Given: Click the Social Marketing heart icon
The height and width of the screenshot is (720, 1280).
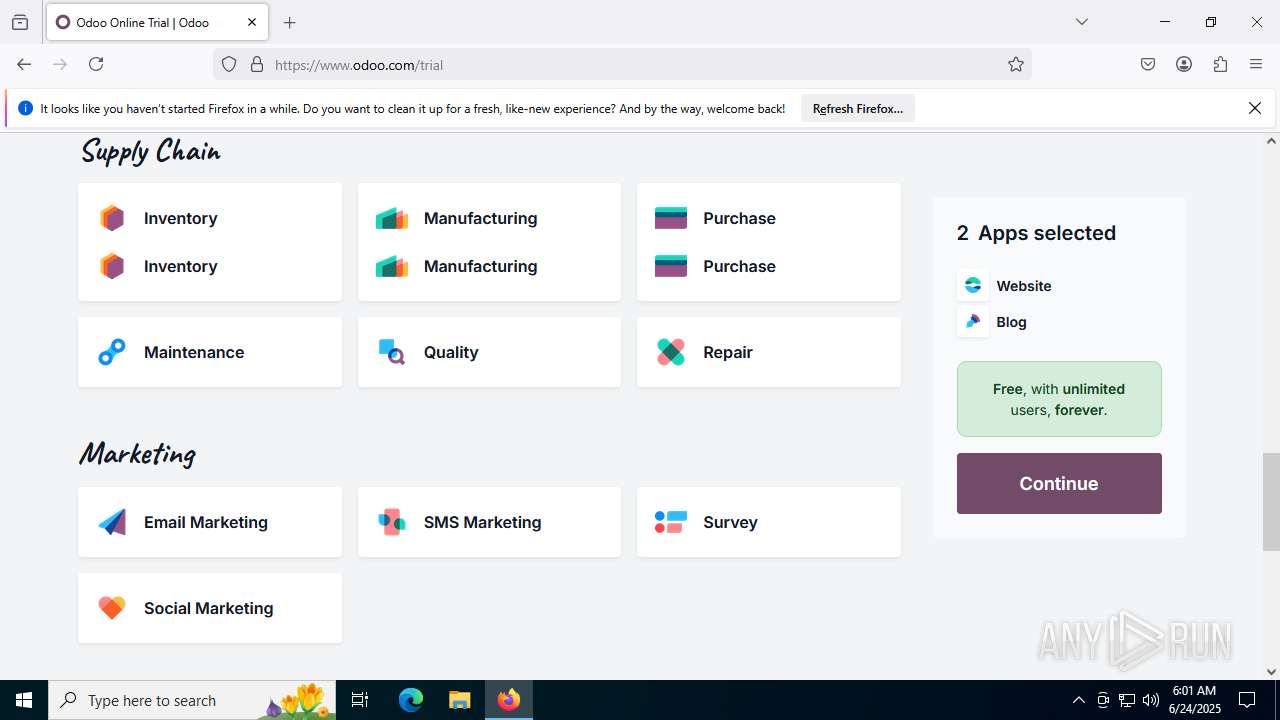Looking at the screenshot, I should [x=112, y=608].
